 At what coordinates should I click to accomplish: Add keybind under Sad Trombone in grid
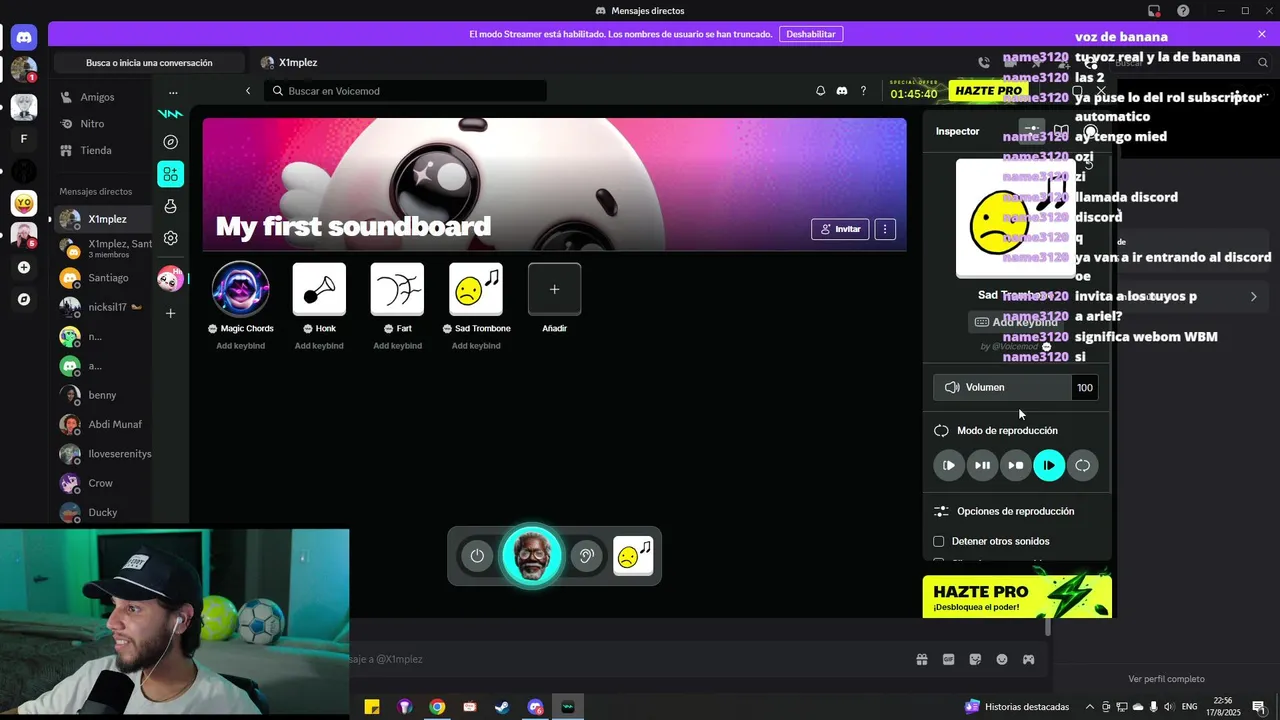476,346
